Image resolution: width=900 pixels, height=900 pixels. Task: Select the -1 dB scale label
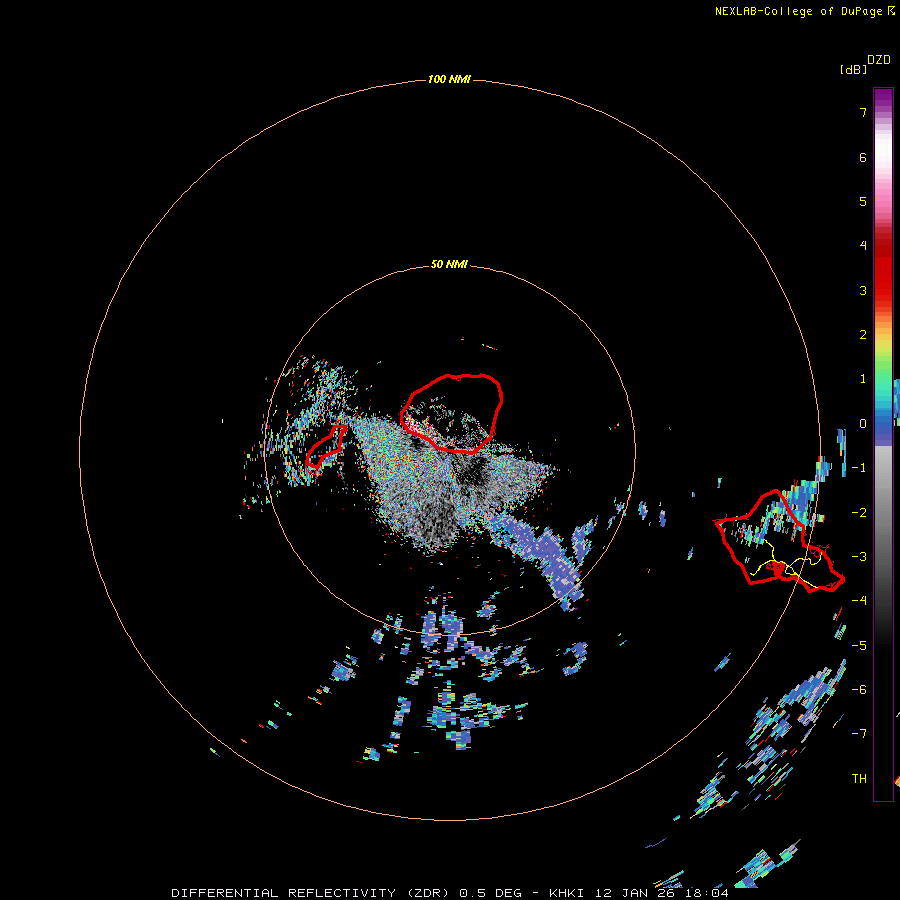(859, 468)
